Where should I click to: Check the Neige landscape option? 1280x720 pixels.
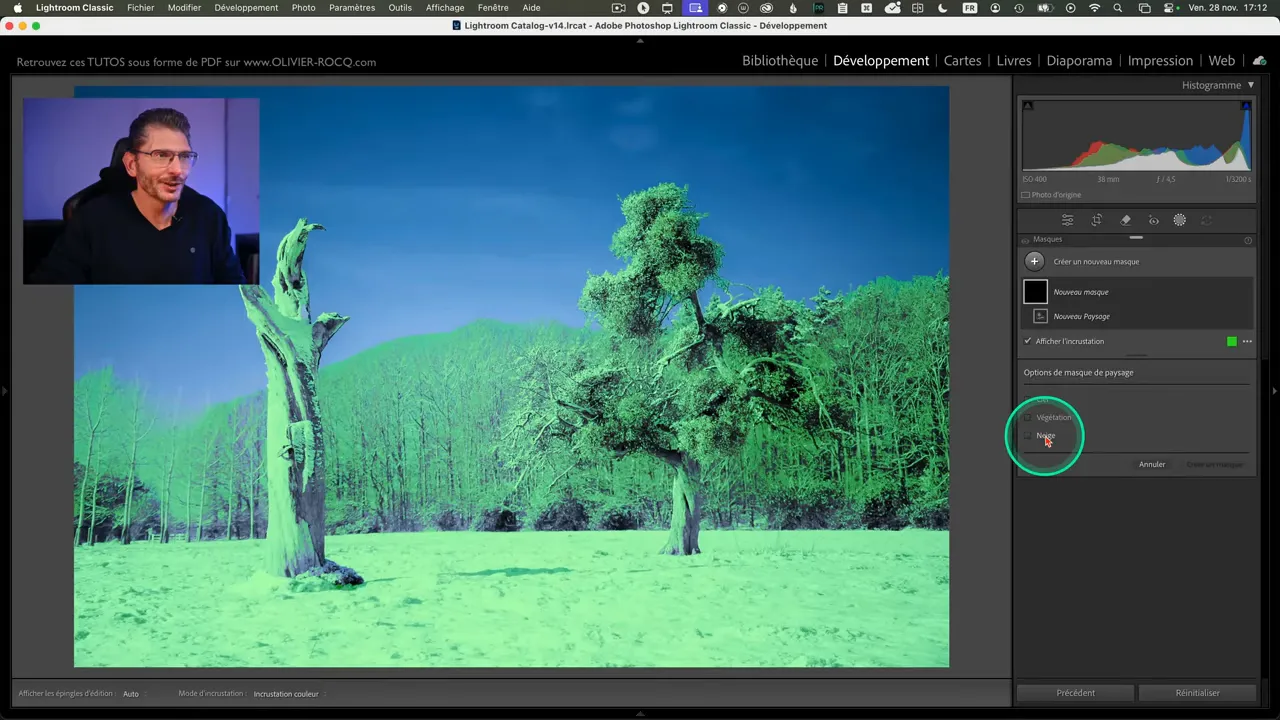pyautogui.click(x=1028, y=436)
